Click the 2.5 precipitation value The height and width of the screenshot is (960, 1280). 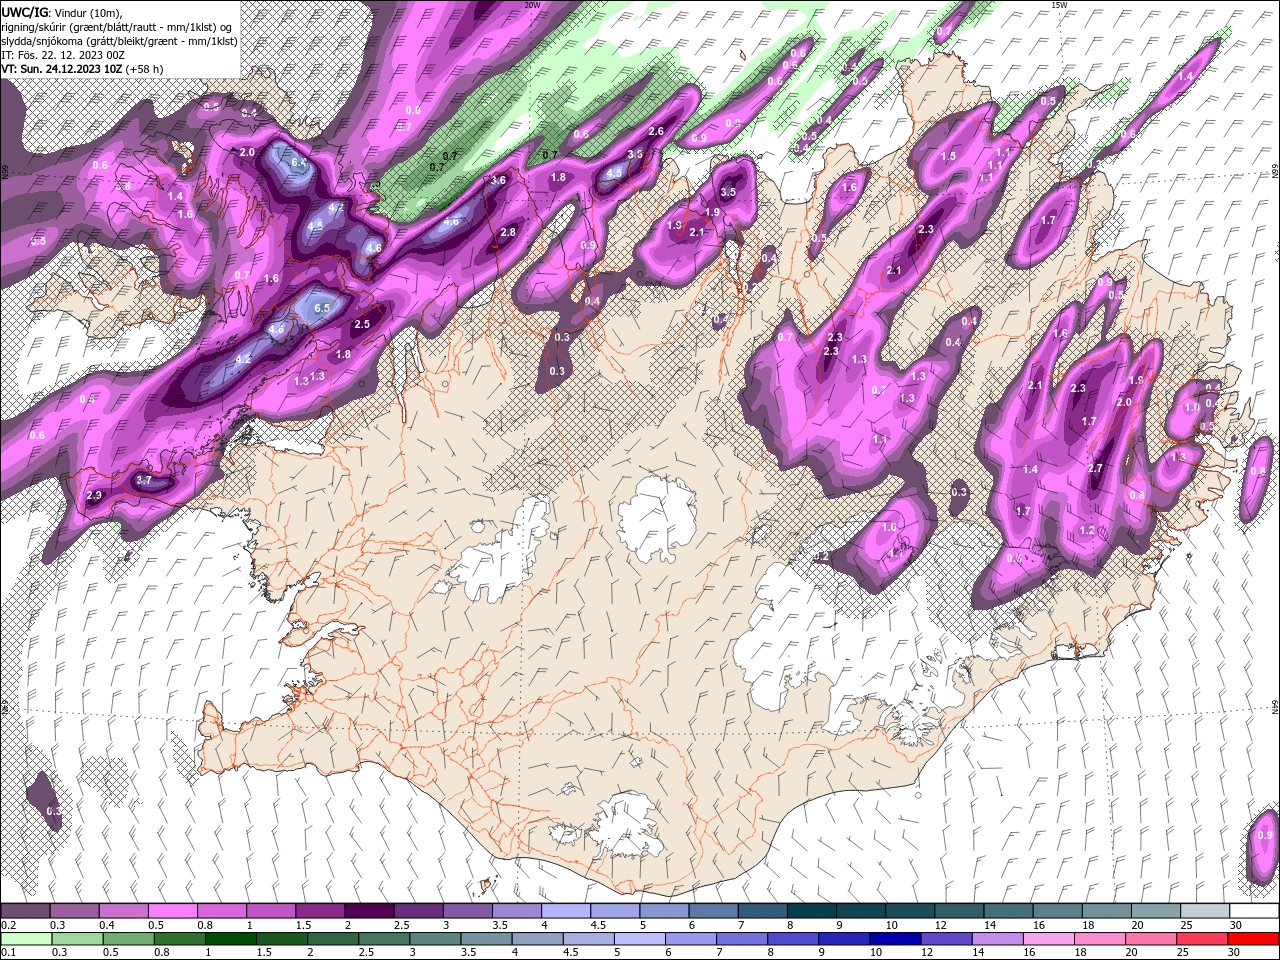coord(362,324)
